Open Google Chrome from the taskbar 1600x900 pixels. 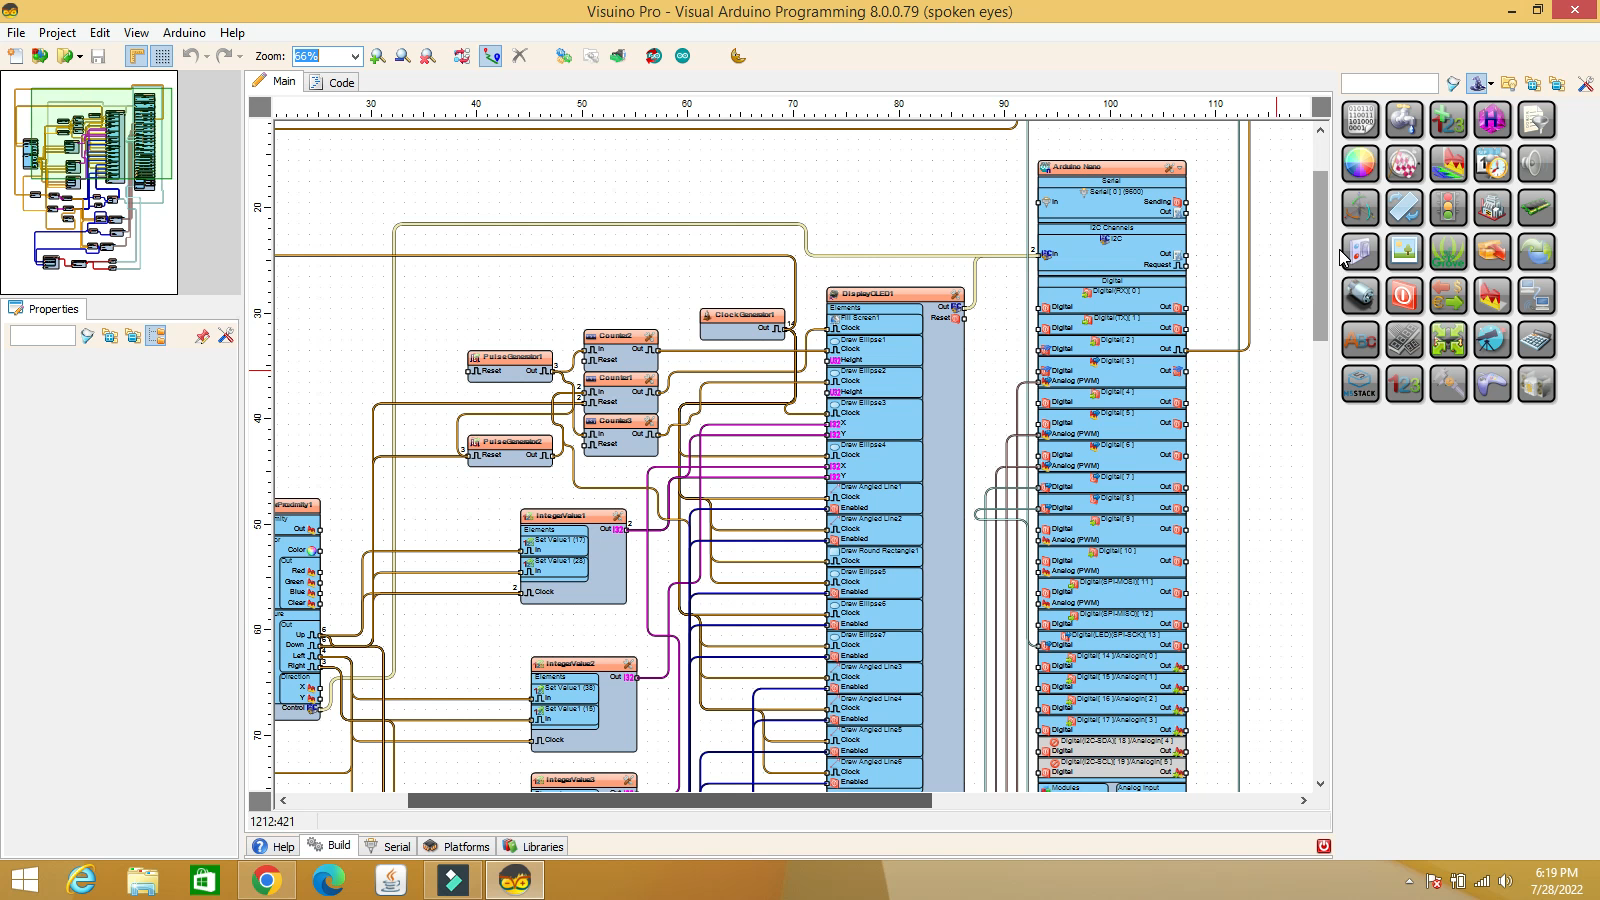pos(266,880)
